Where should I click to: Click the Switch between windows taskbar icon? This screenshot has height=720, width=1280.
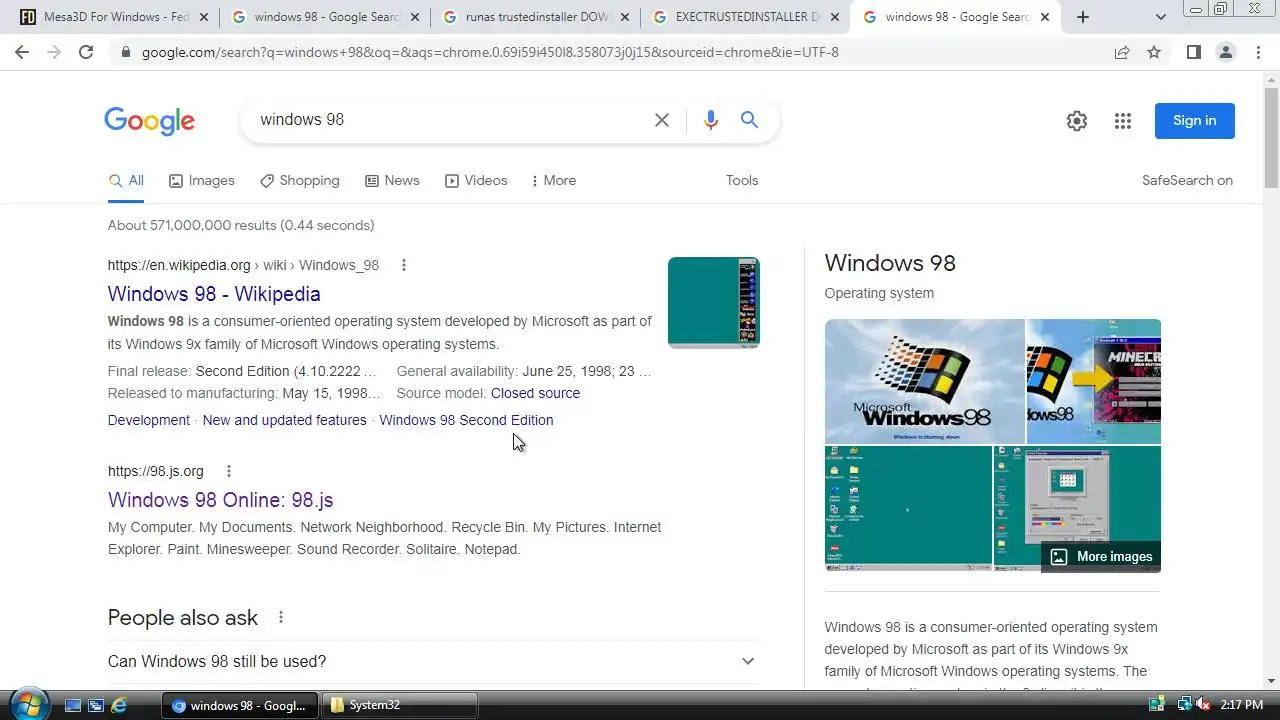95,705
